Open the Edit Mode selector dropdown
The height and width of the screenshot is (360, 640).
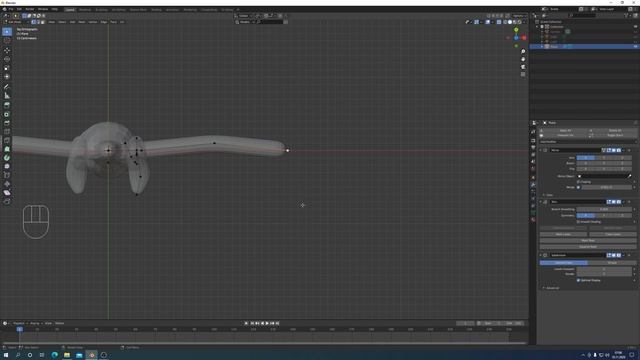click(x=16, y=22)
